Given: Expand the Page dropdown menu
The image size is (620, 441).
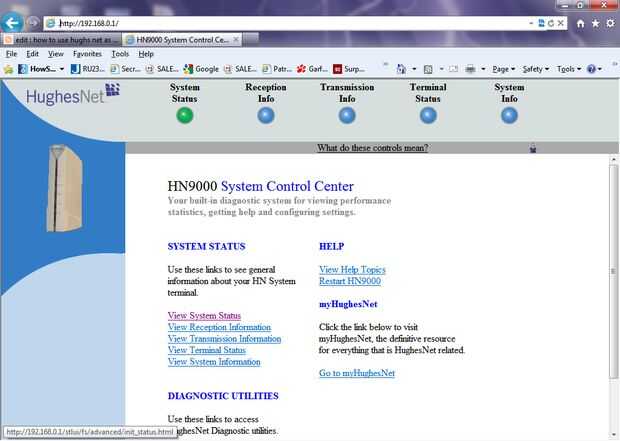Looking at the screenshot, I should click(503, 69).
